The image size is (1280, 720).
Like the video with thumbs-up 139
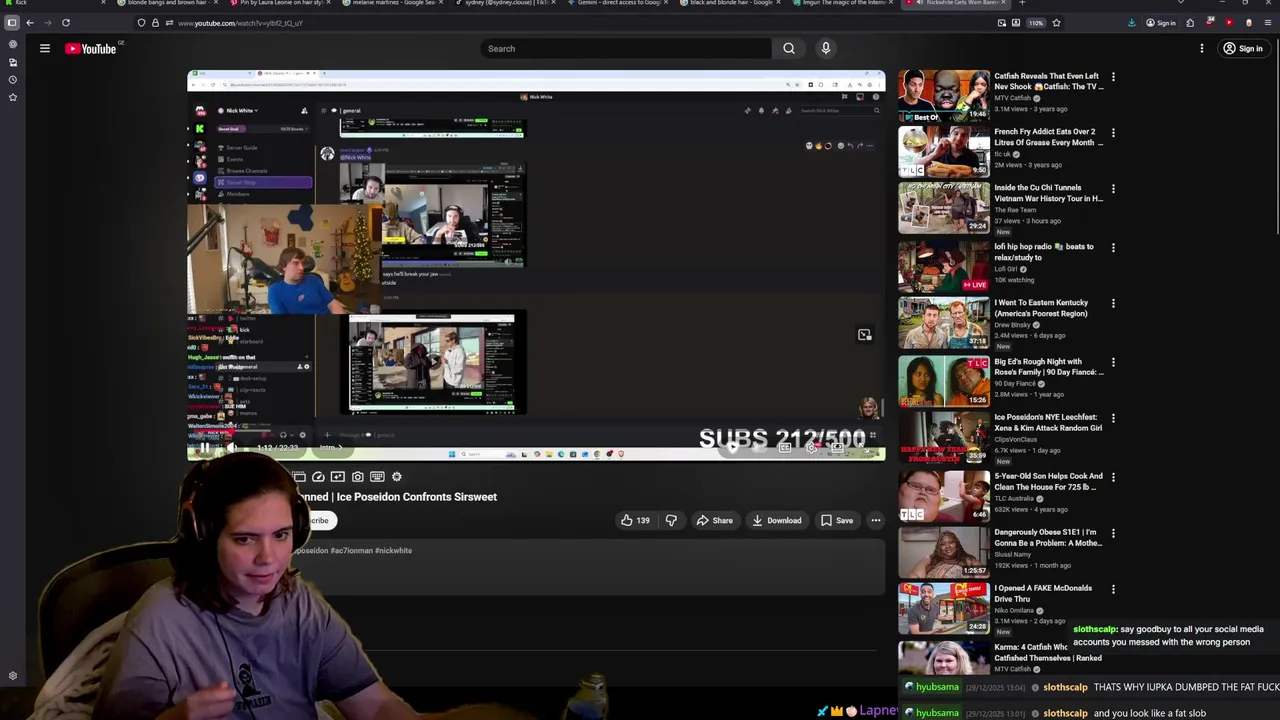pos(635,520)
